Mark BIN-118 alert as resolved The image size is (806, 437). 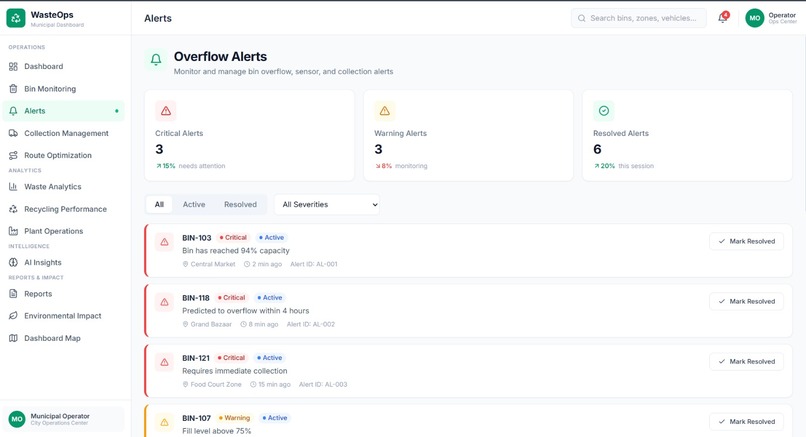pyautogui.click(x=746, y=301)
